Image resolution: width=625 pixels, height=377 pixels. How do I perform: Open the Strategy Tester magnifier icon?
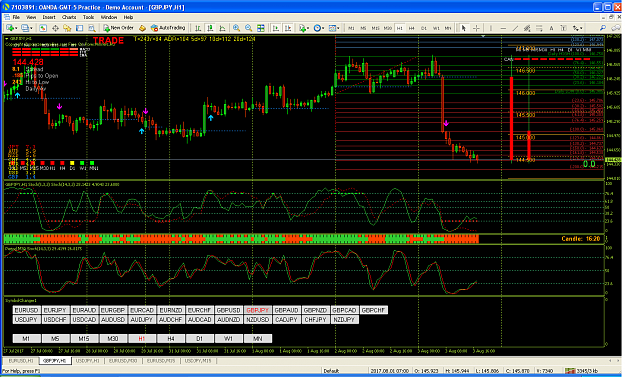92,28
